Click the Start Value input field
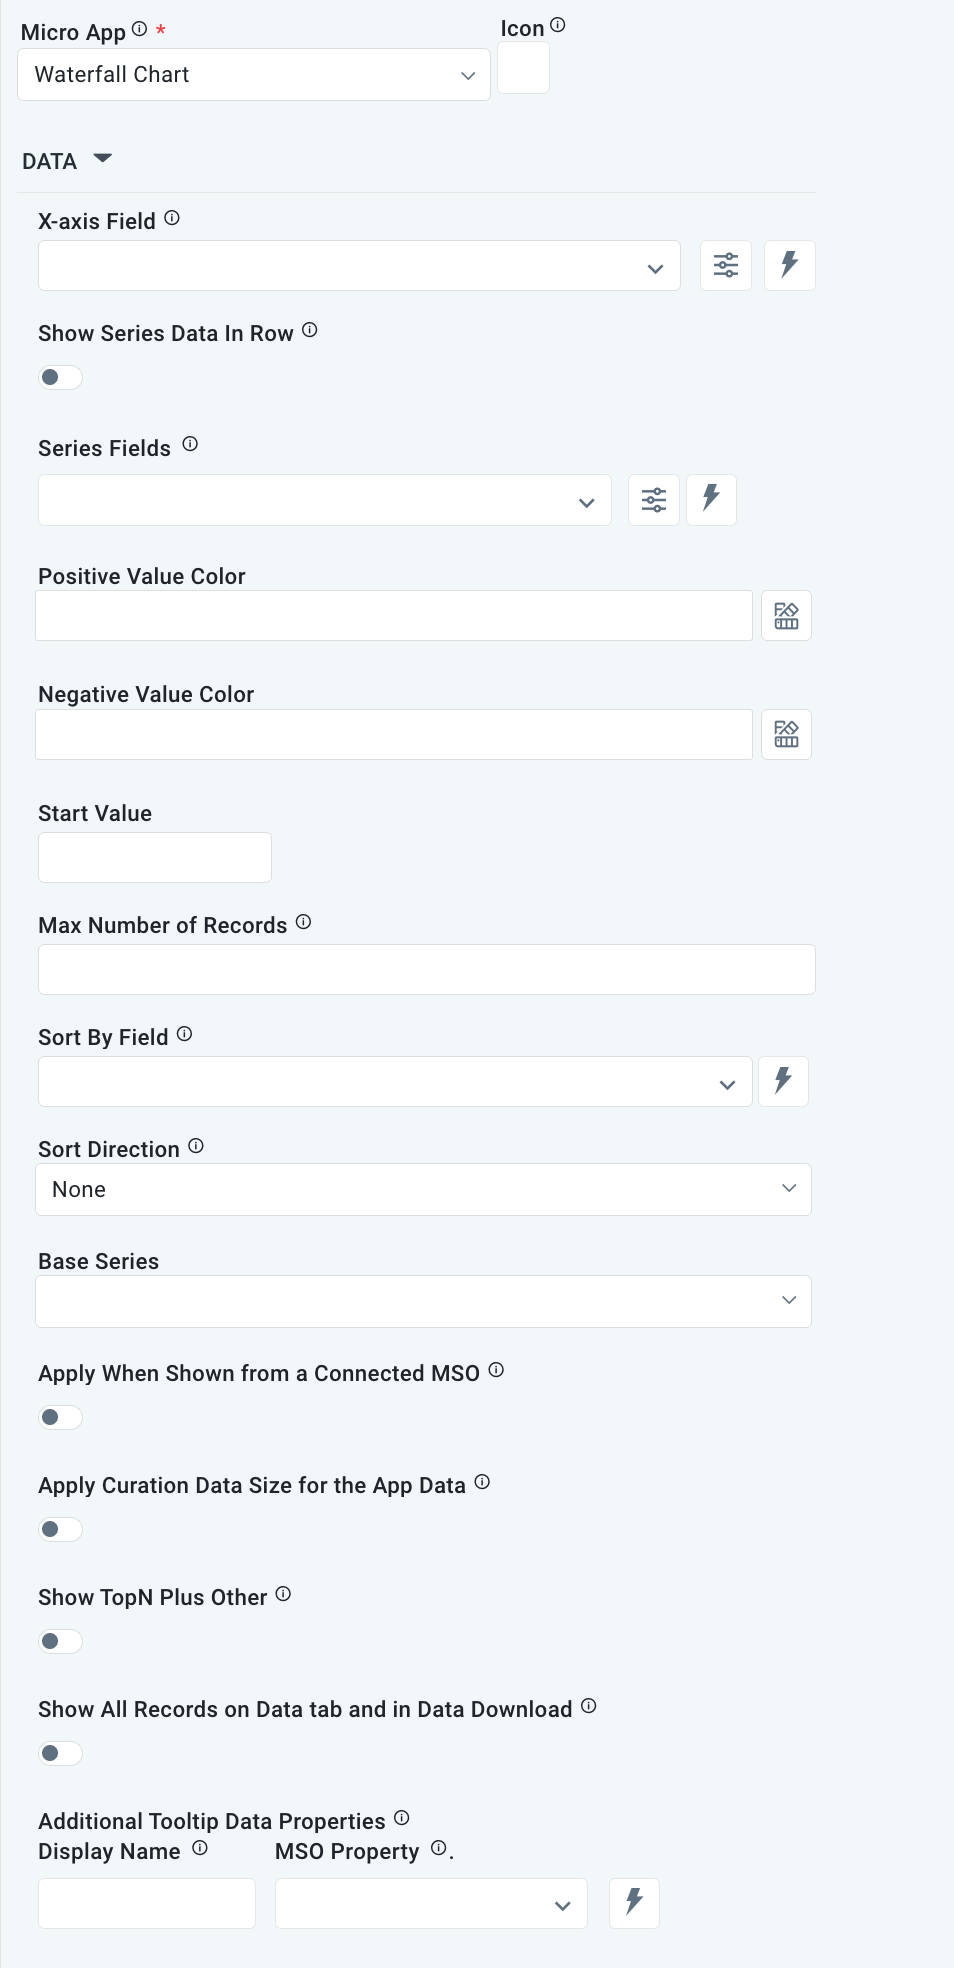 click(x=154, y=857)
